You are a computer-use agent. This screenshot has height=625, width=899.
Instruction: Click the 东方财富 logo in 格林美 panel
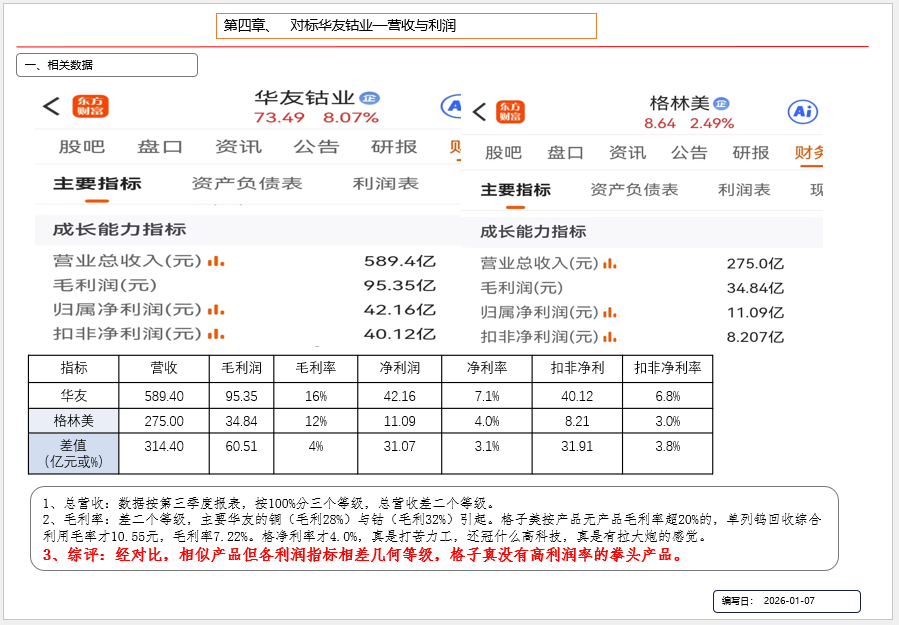point(510,112)
